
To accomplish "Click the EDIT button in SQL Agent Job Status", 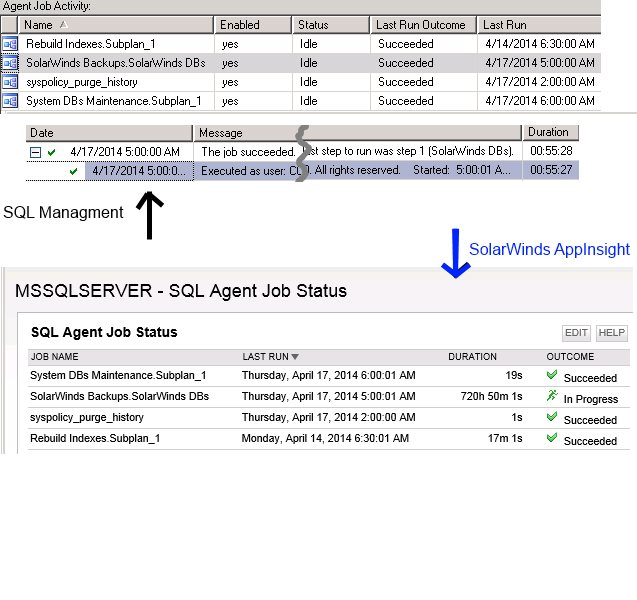I will coord(576,333).
